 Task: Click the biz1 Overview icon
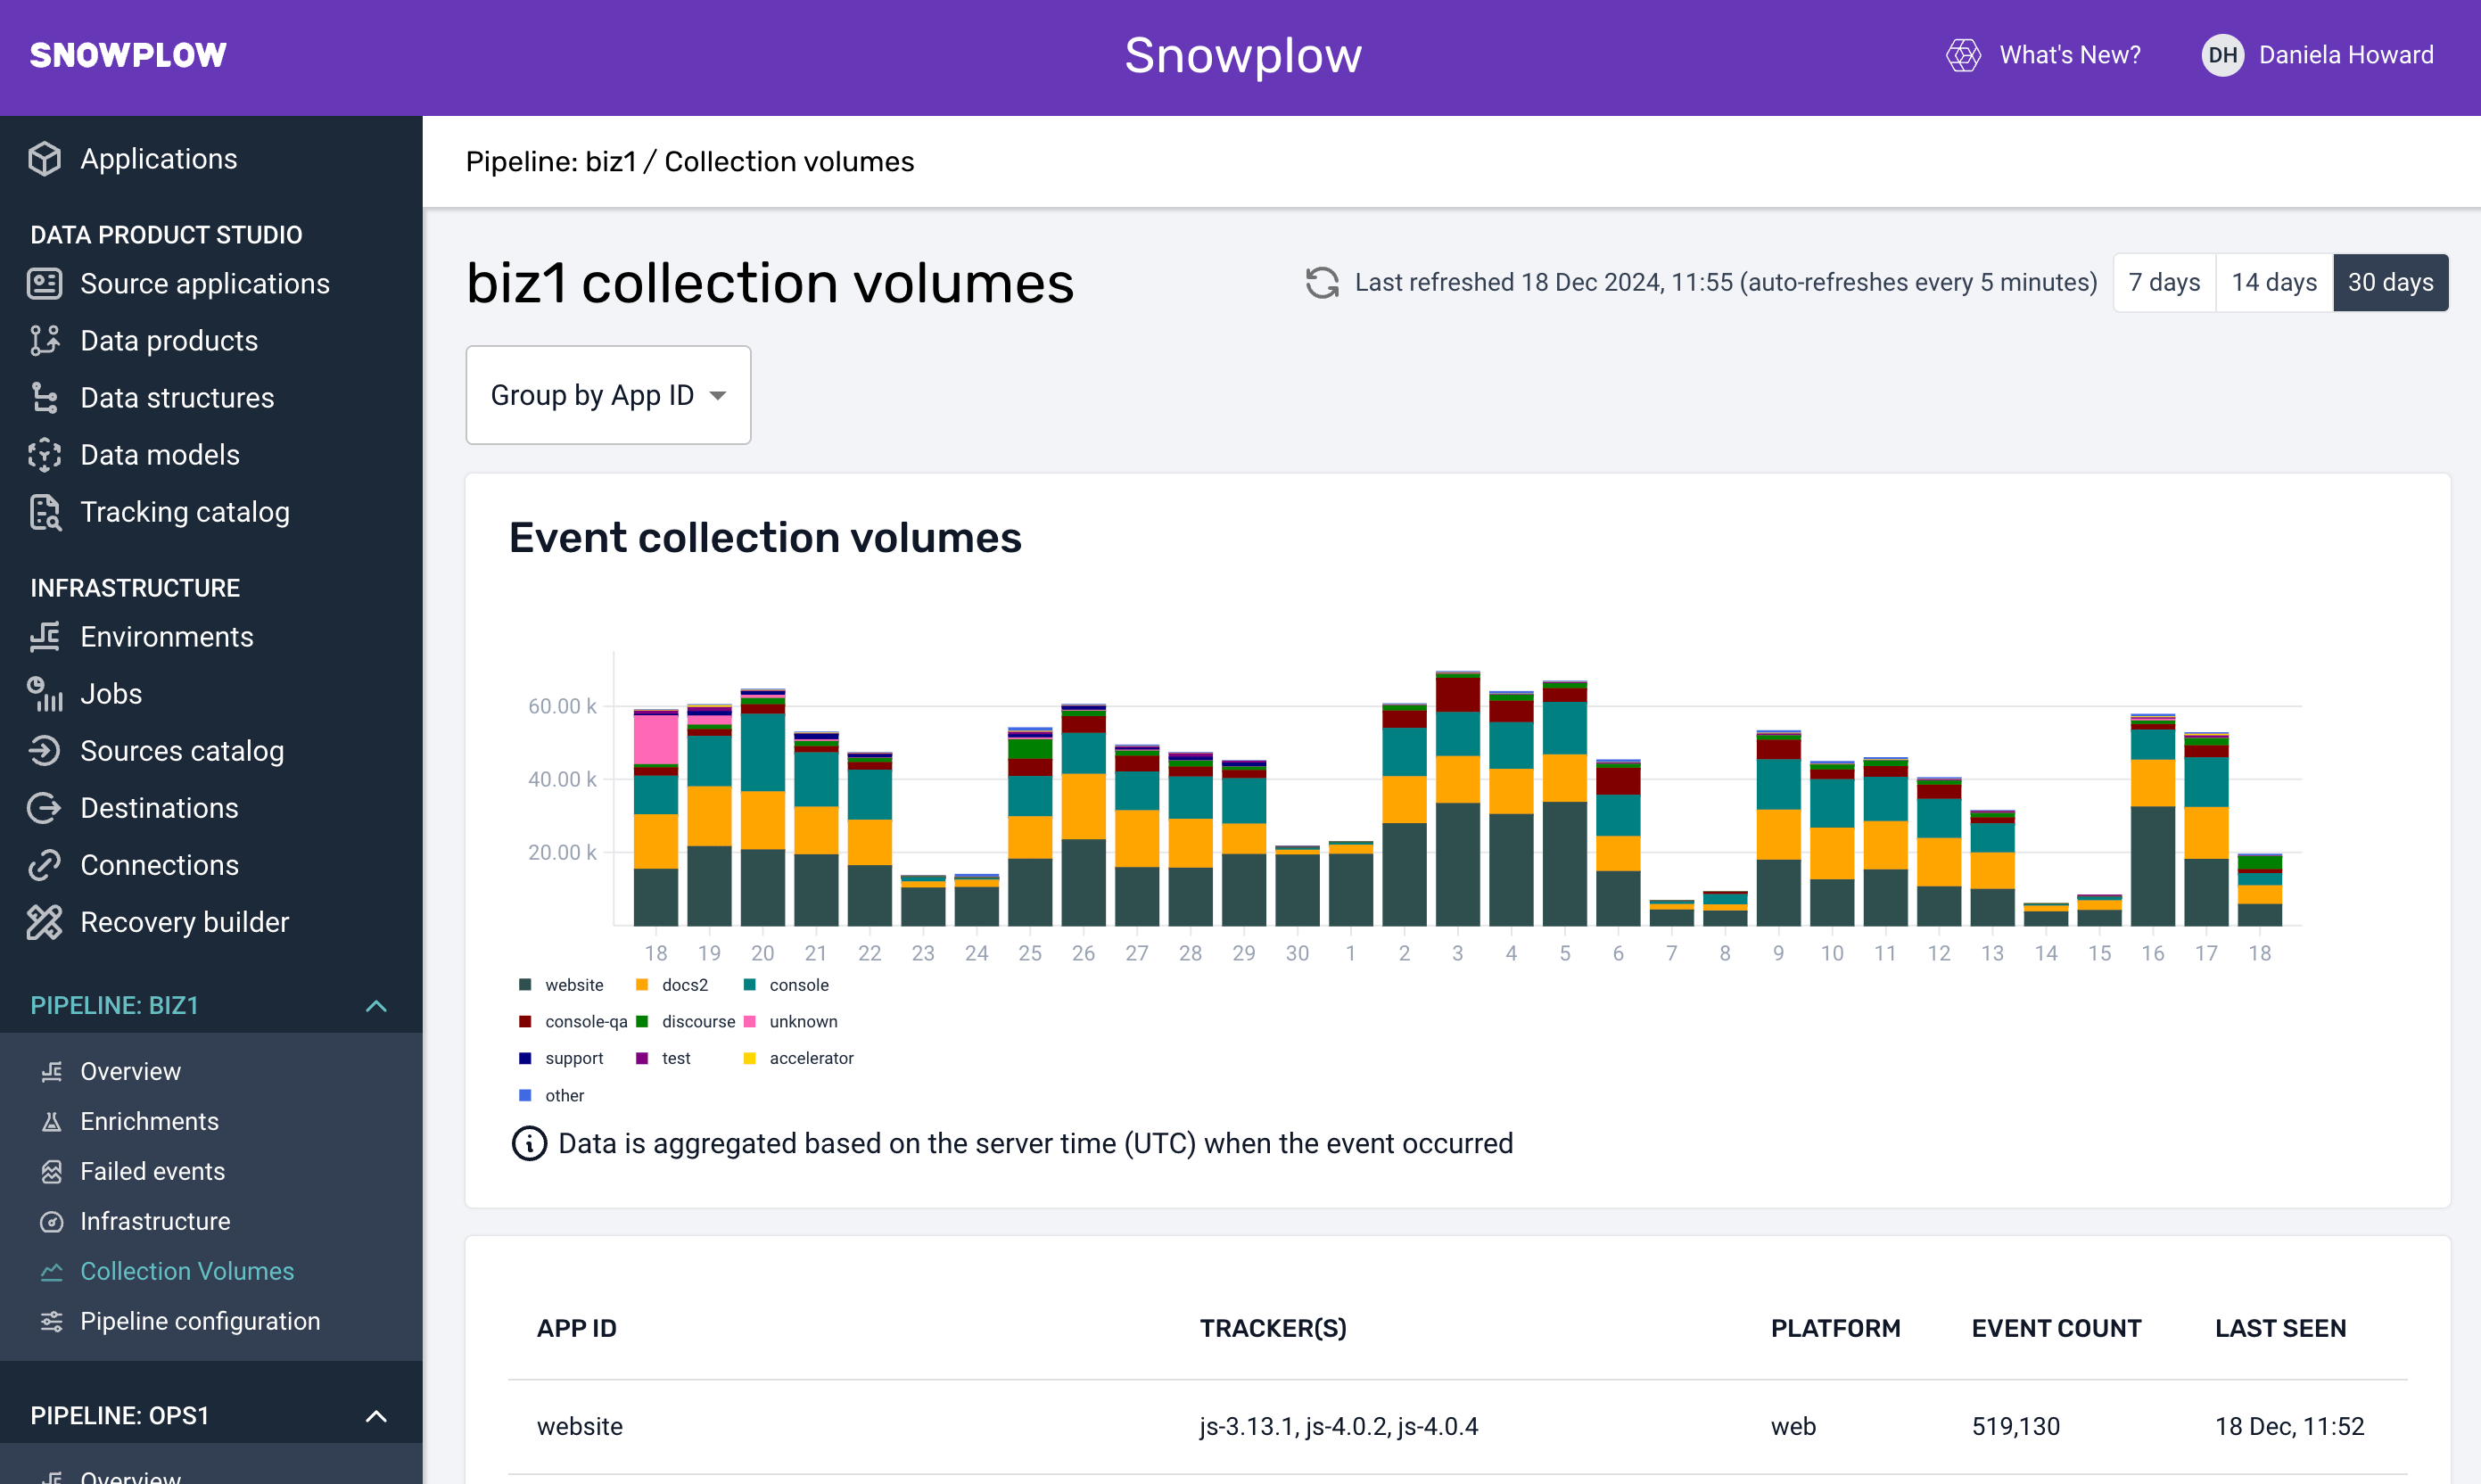(x=52, y=1071)
